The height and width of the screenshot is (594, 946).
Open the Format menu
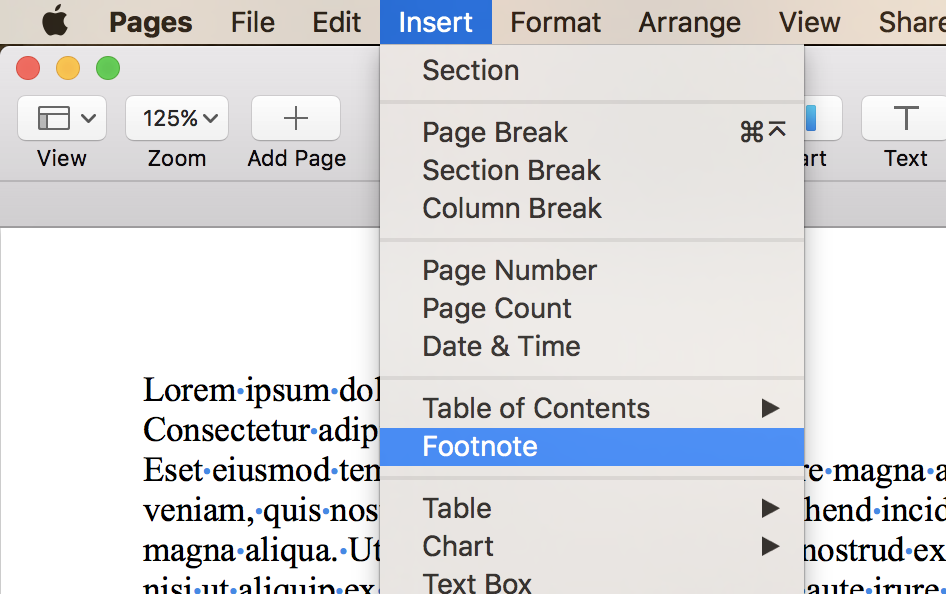[555, 22]
